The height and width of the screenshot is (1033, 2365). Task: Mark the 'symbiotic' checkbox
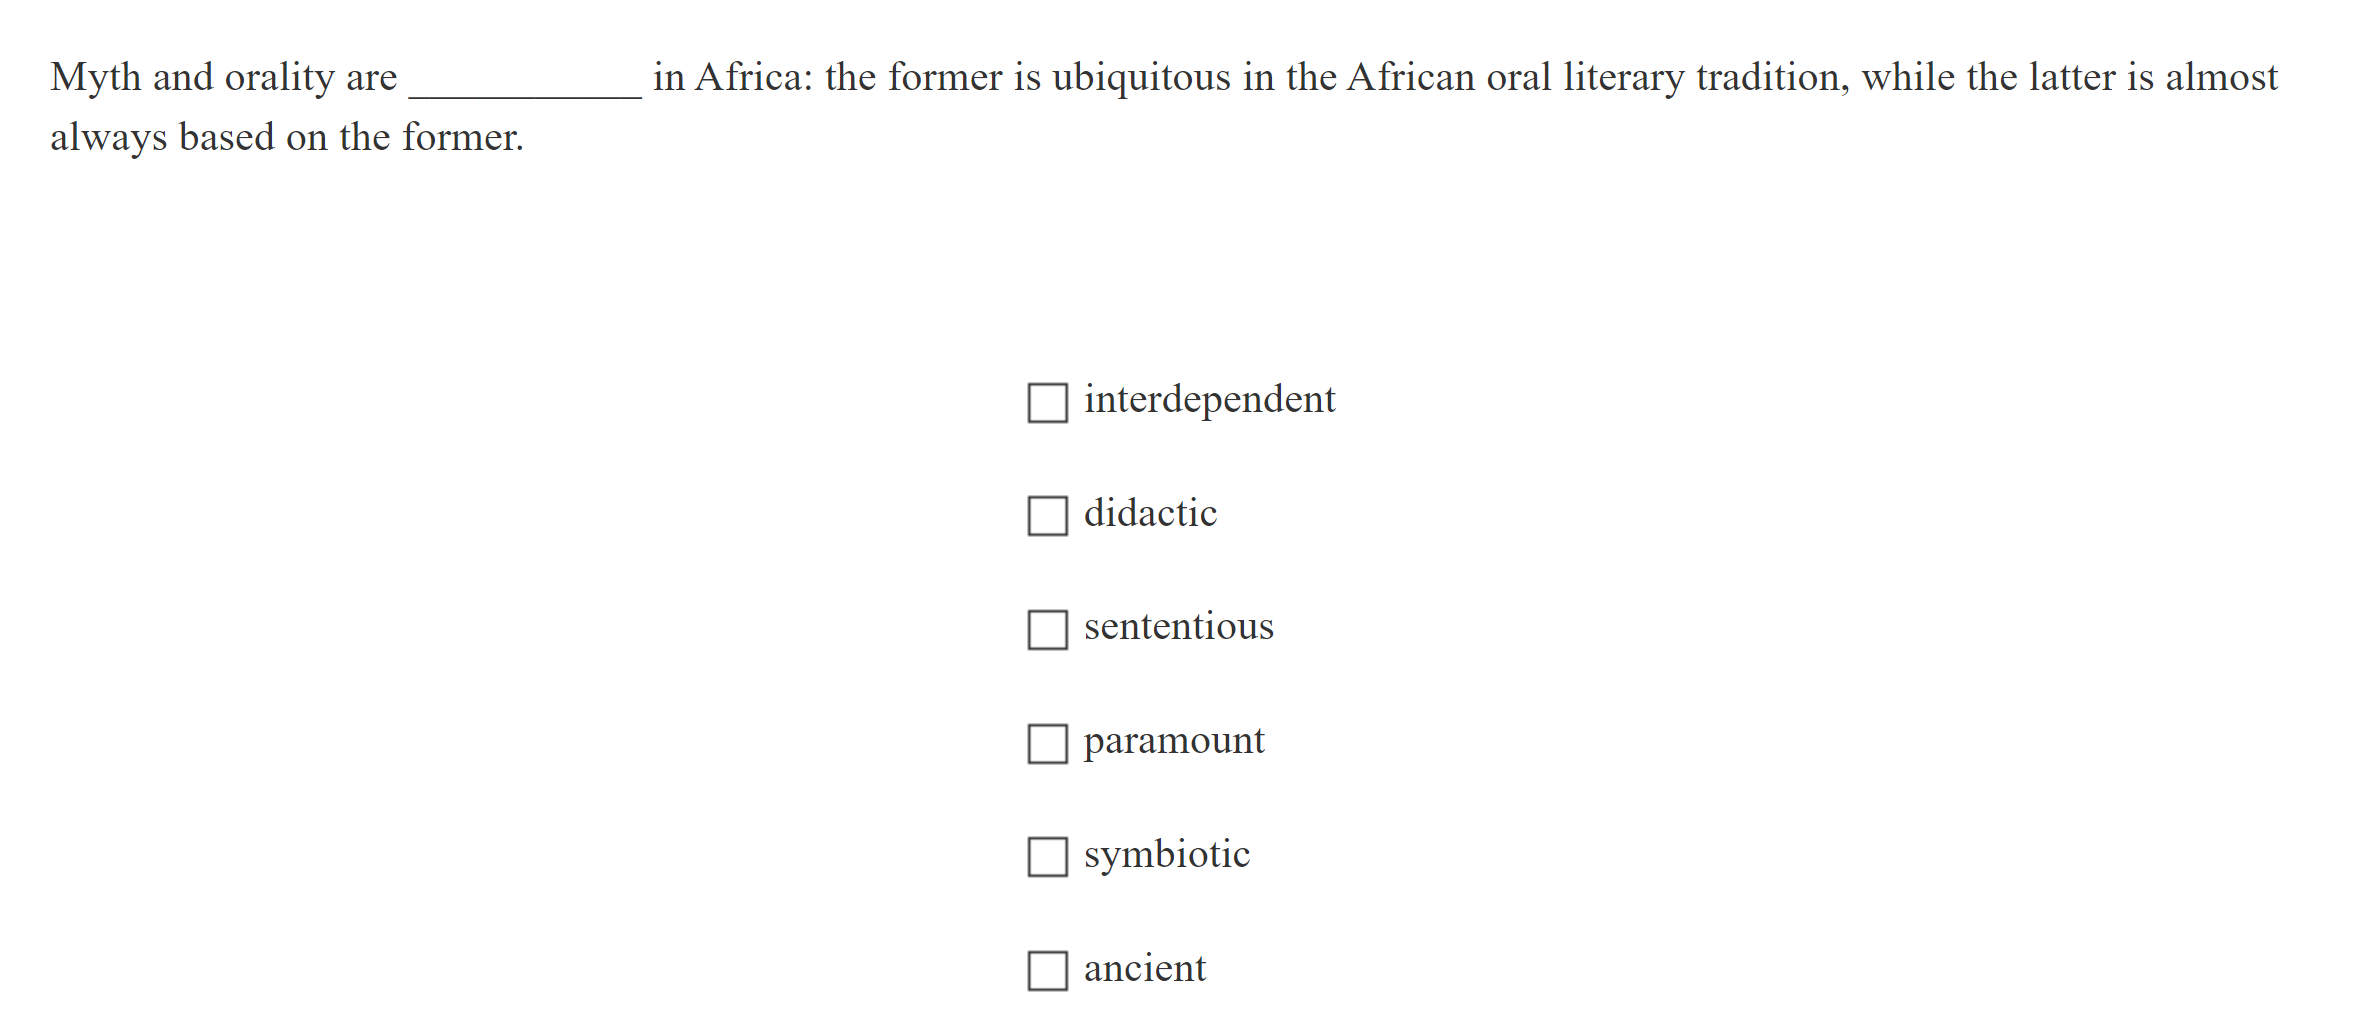coord(1047,857)
